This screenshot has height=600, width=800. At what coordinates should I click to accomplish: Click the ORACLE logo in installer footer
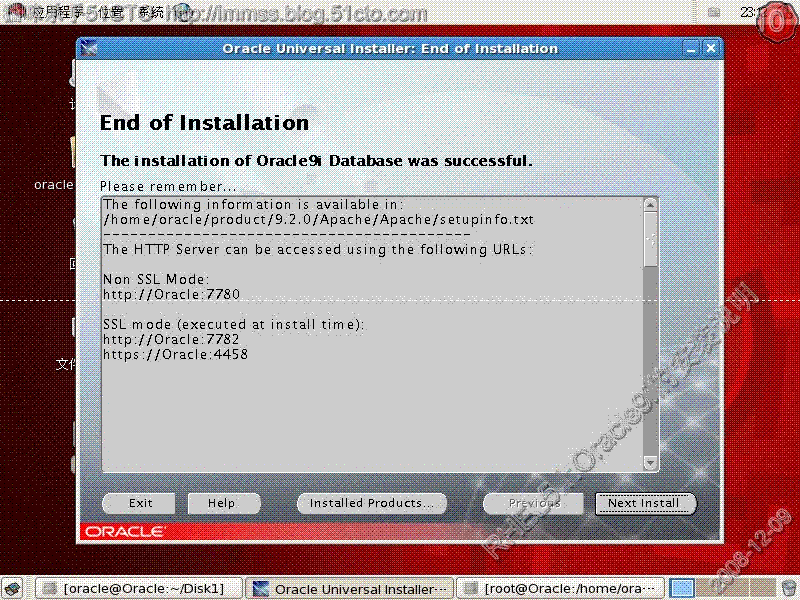pos(124,532)
